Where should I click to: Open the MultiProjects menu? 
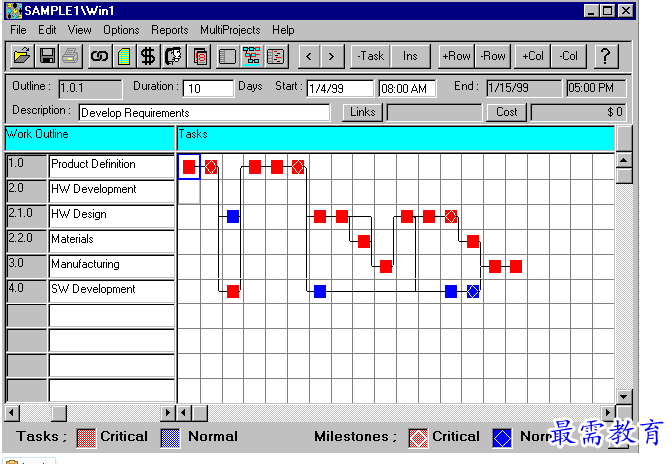(230, 30)
